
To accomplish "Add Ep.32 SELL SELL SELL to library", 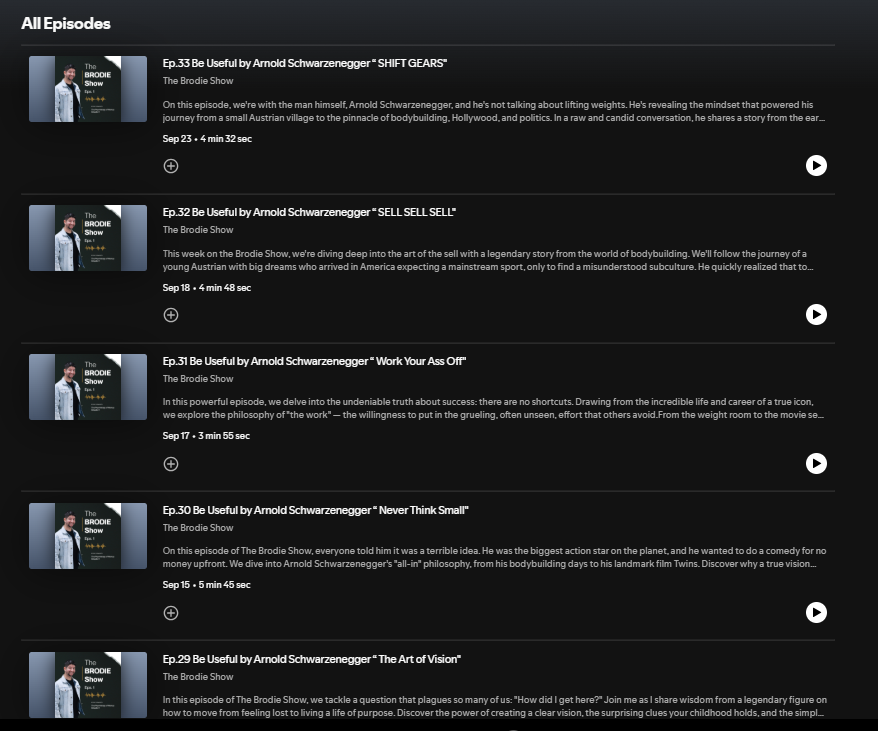I will point(171,315).
